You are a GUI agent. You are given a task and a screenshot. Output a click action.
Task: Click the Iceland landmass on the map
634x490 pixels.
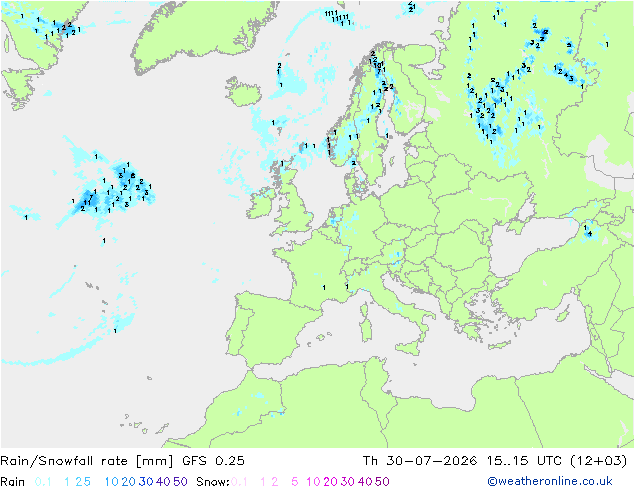tap(243, 93)
